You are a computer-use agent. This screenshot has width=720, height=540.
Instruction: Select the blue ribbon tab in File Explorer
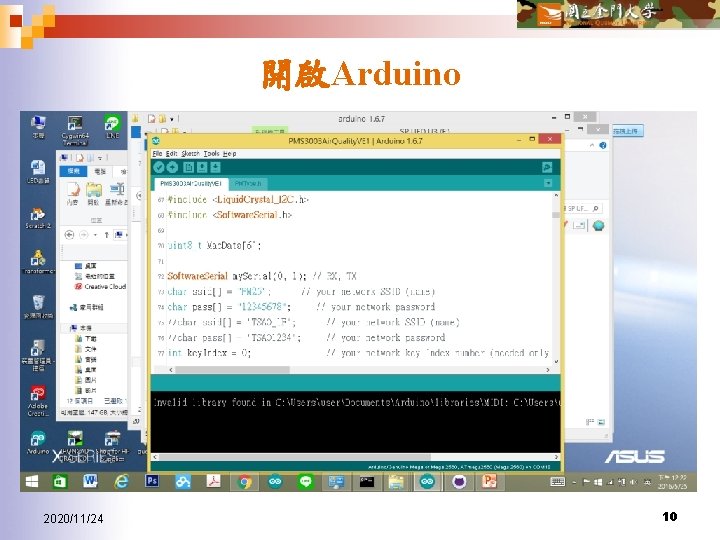click(x=73, y=171)
